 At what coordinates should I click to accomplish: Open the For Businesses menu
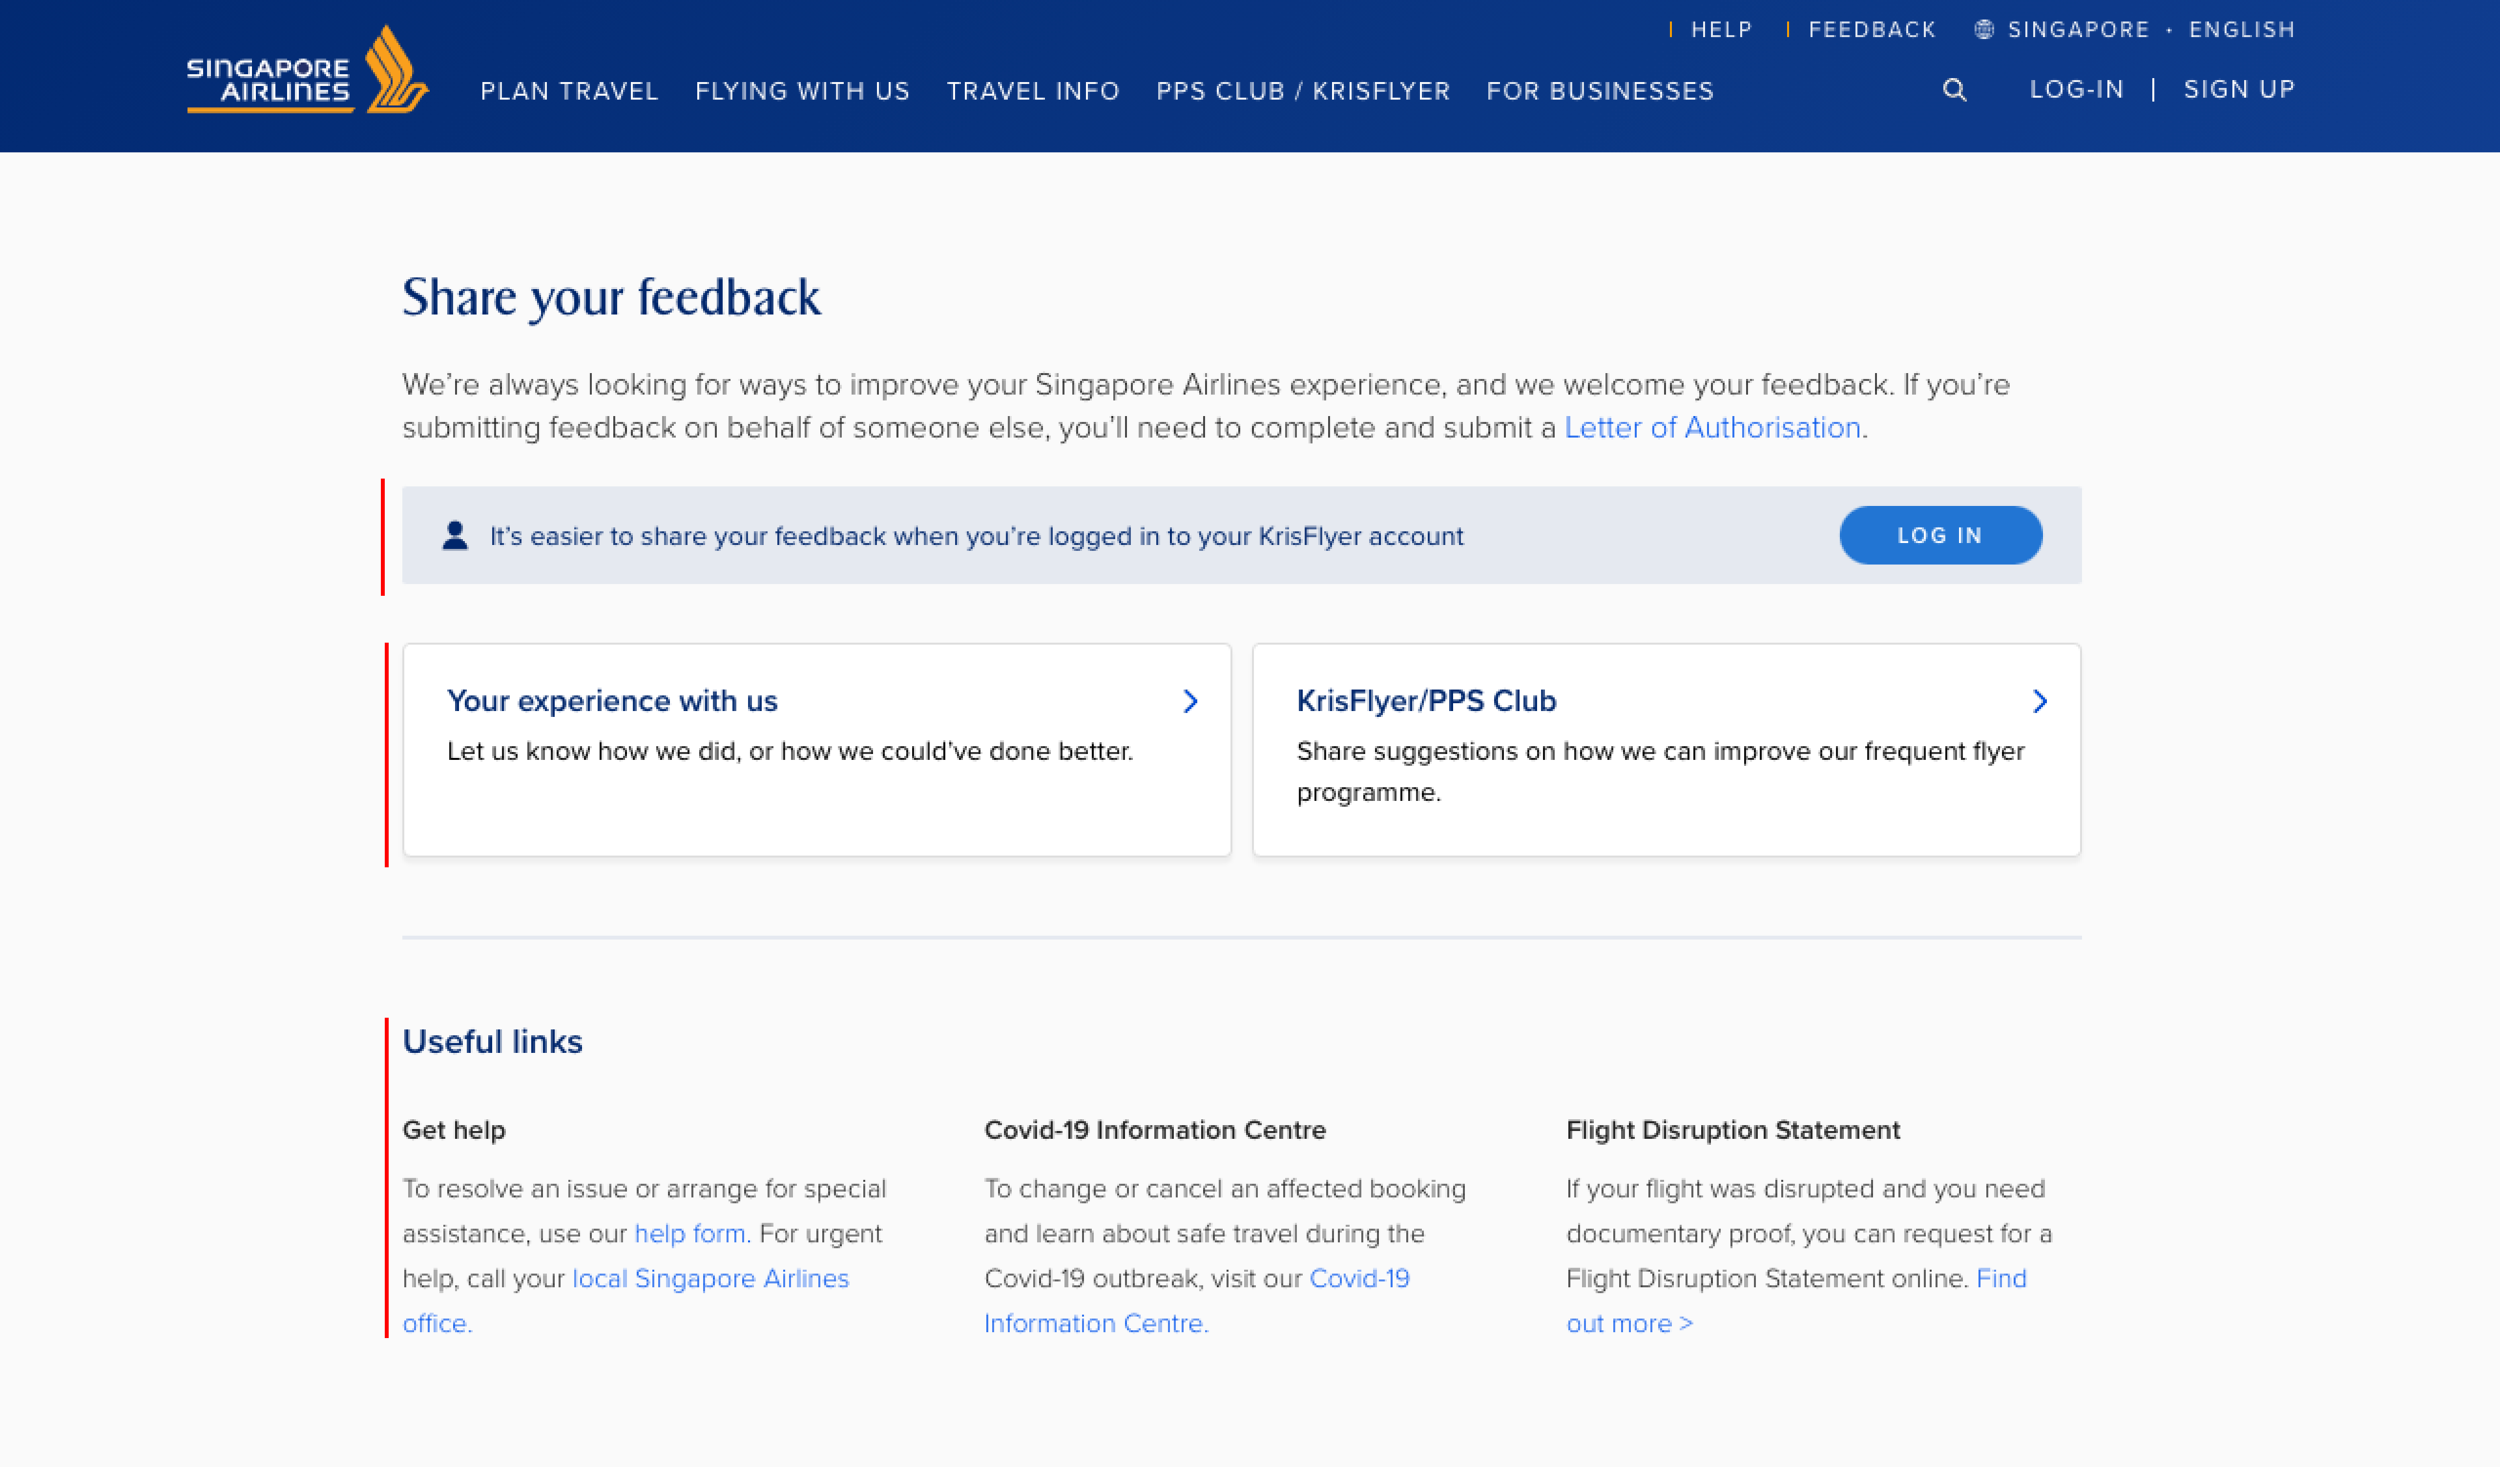pyautogui.click(x=1600, y=91)
